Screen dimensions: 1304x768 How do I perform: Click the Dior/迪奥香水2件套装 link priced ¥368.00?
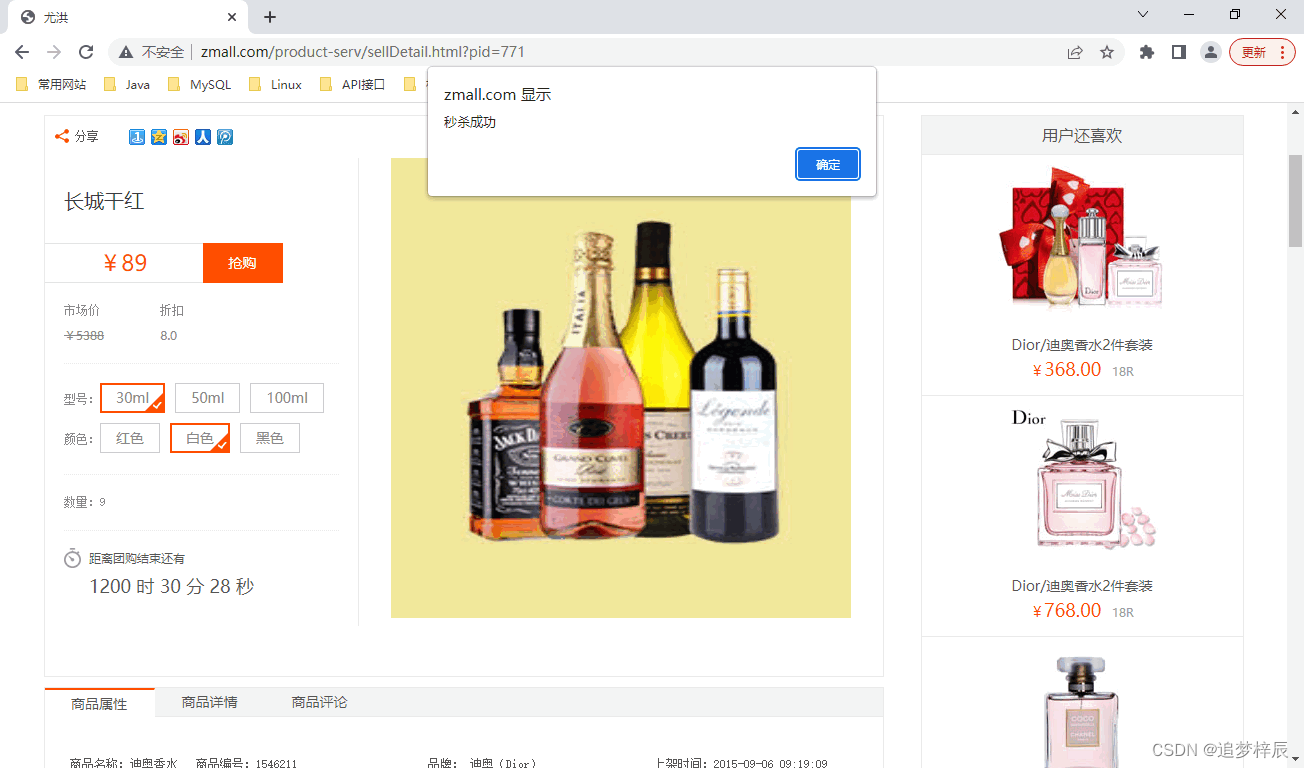(1082, 345)
